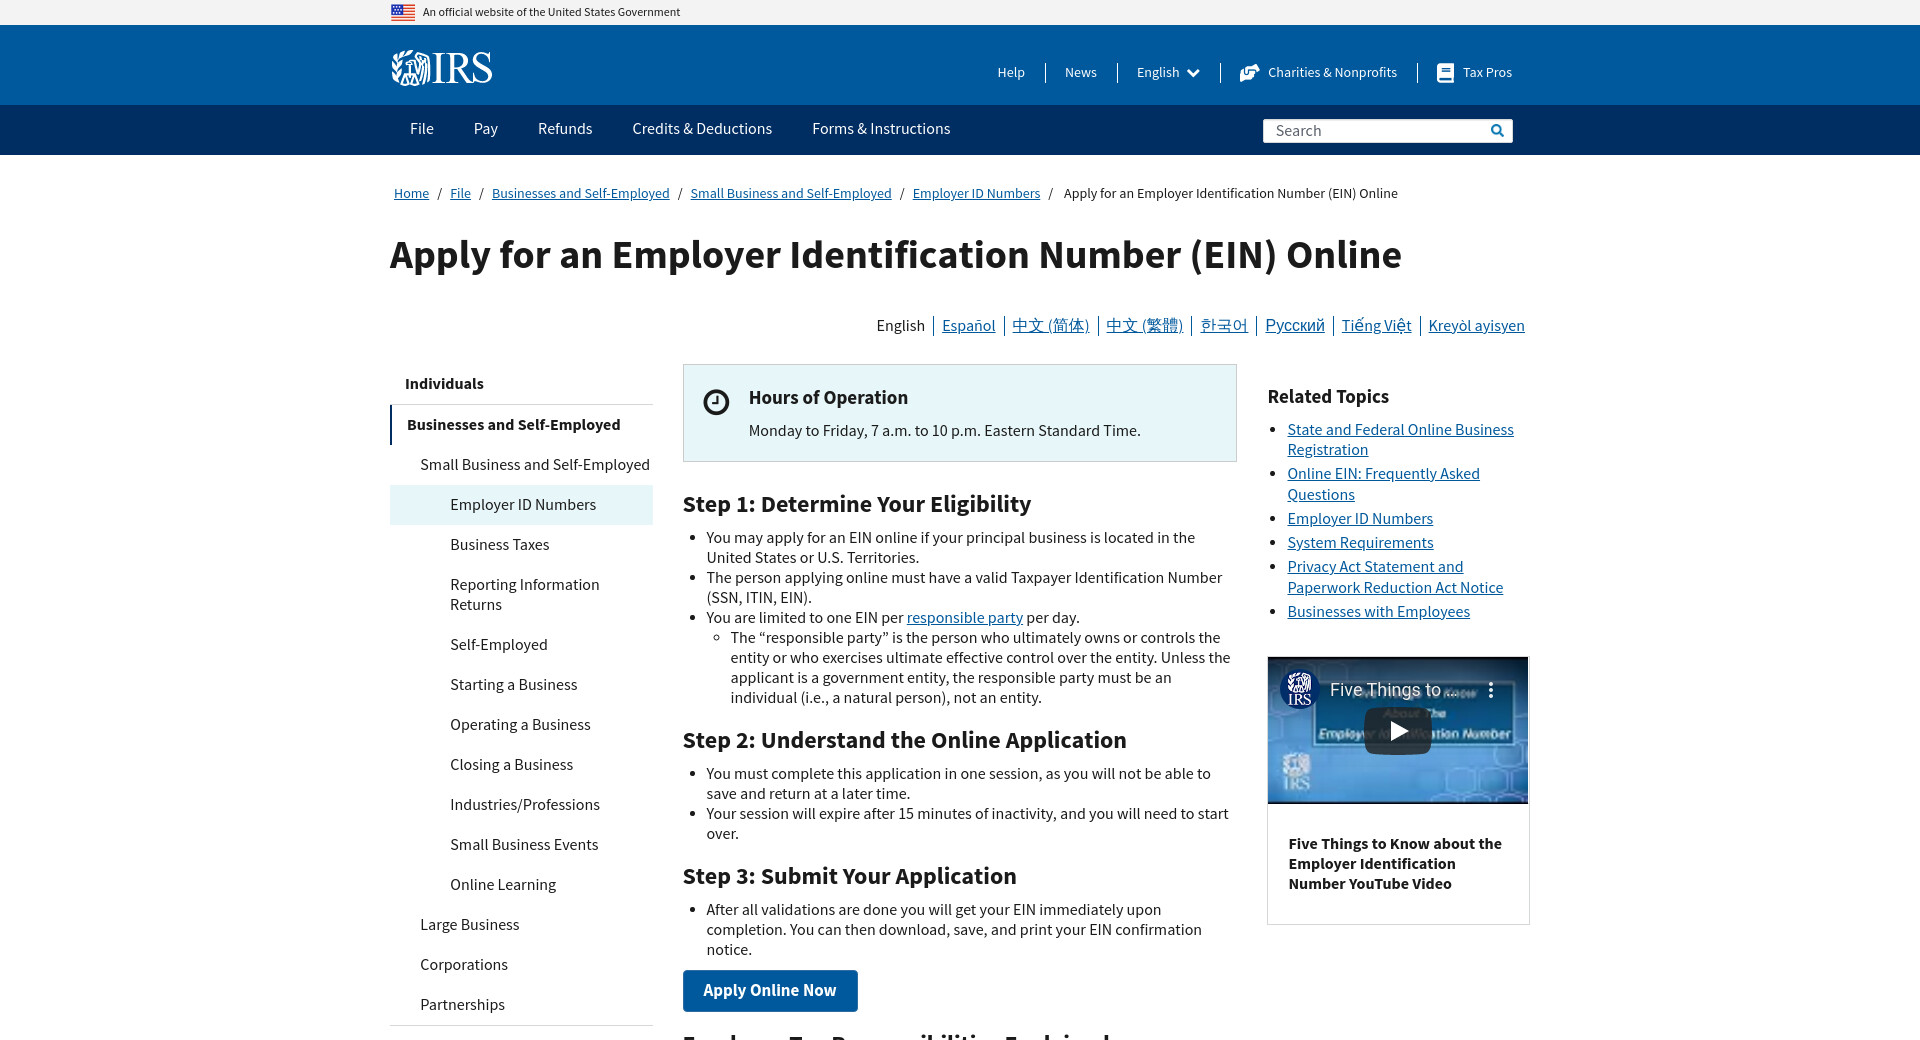Screen dimensions: 1920x1040
Task: Select Individuals in the sidebar
Action: (521, 384)
